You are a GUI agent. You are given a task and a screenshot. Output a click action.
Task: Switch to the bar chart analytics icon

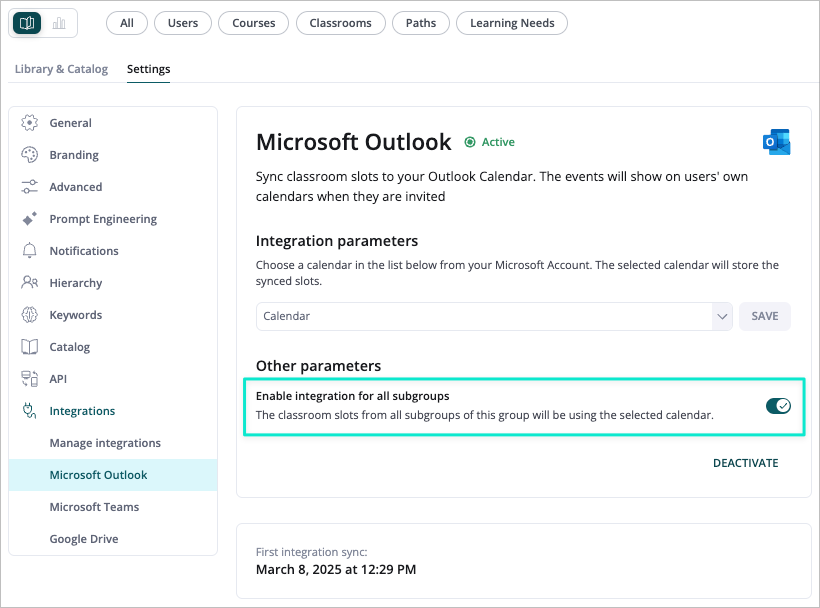point(59,22)
